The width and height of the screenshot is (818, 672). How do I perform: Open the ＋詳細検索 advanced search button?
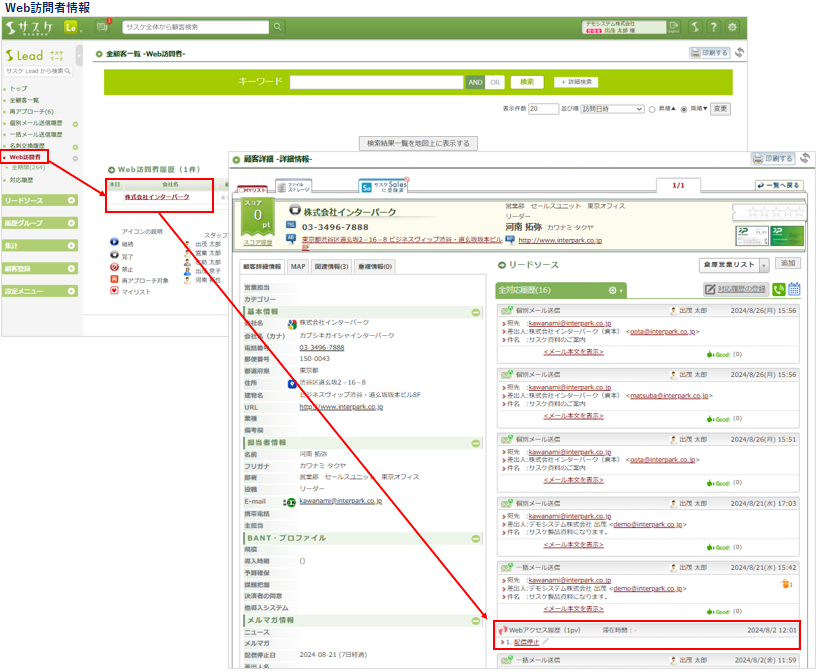click(x=576, y=82)
